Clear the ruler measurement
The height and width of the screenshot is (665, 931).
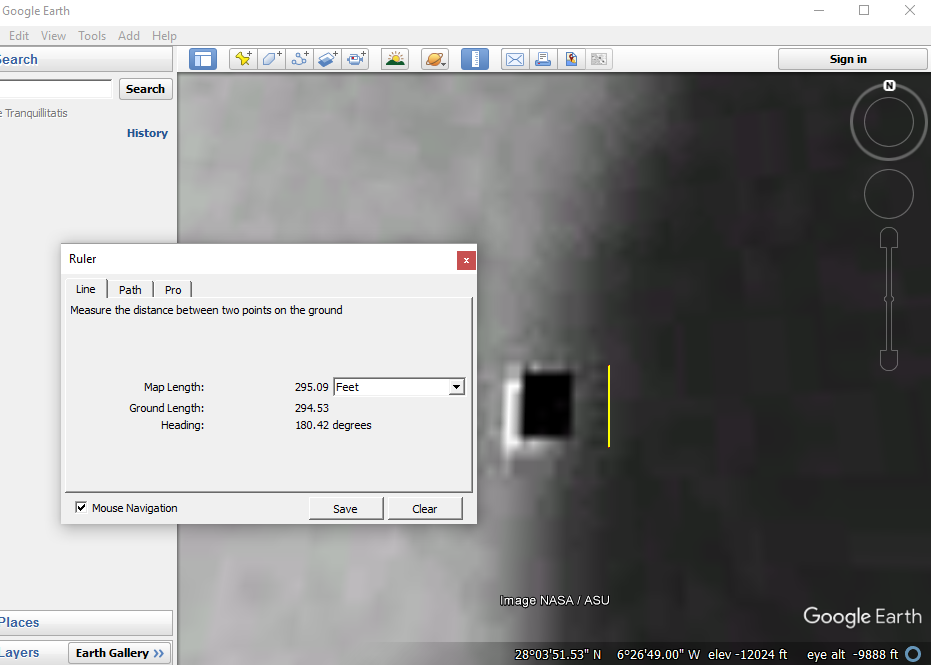(425, 509)
